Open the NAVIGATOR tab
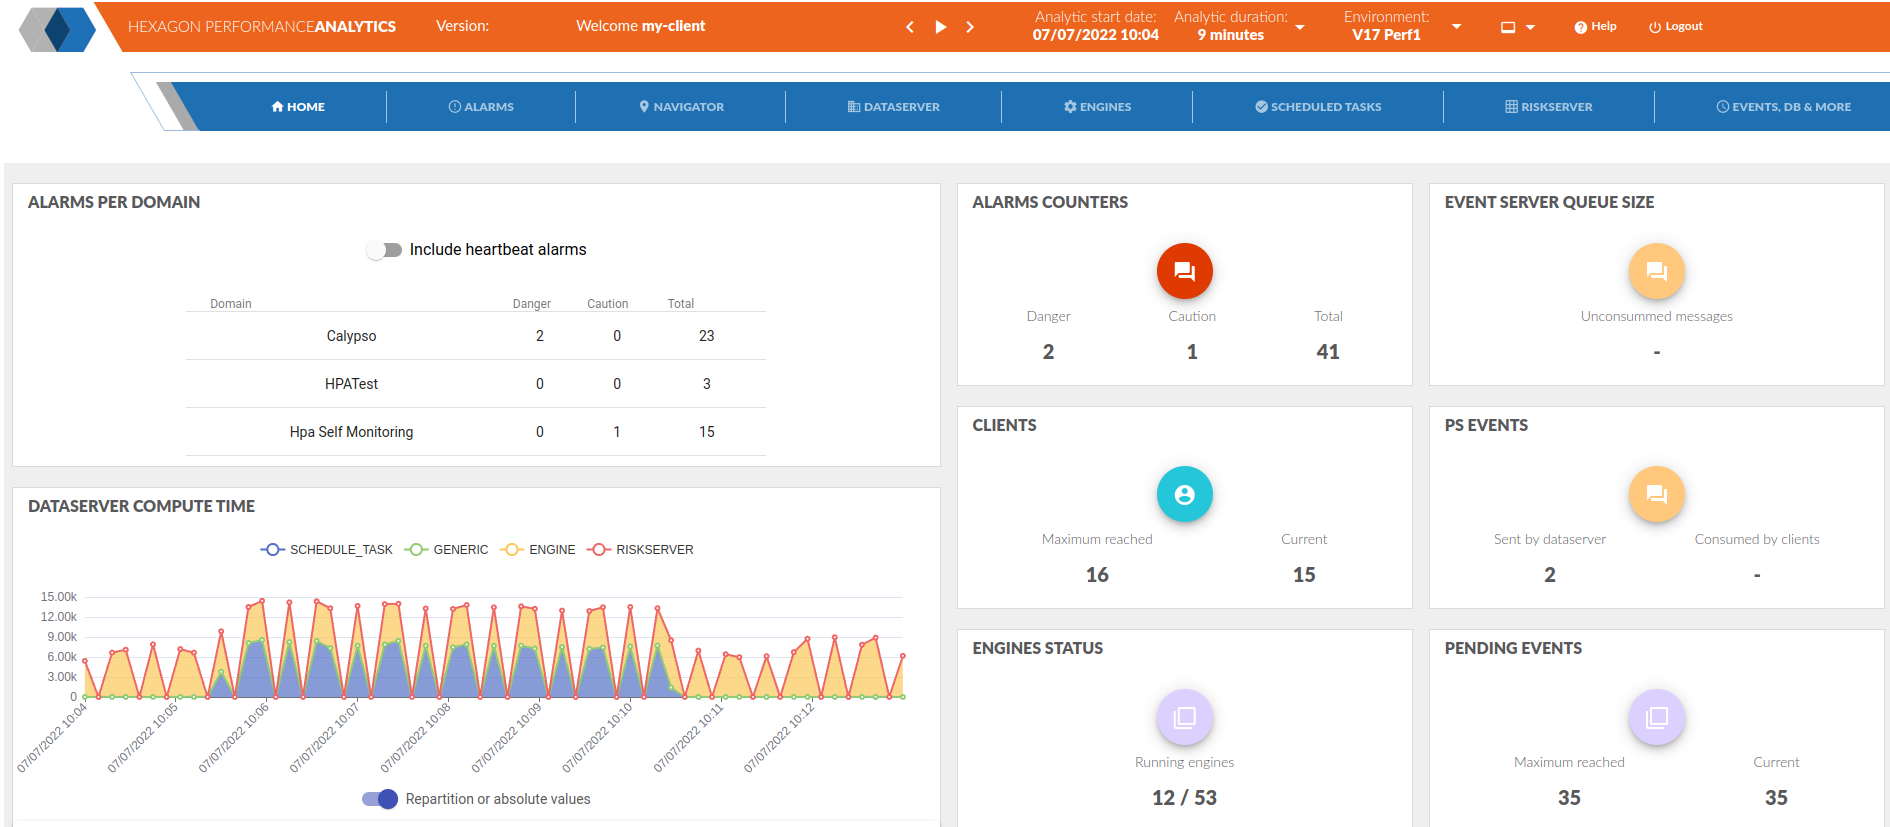1890x827 pixels. pos(681,107)
